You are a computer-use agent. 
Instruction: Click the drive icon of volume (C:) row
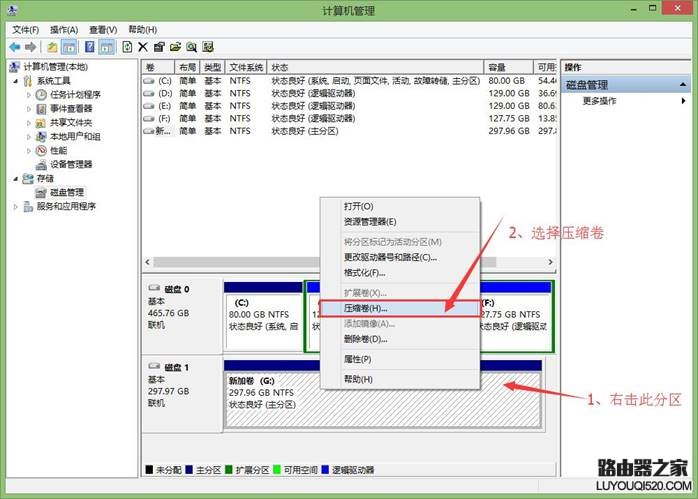pos(149,81)
